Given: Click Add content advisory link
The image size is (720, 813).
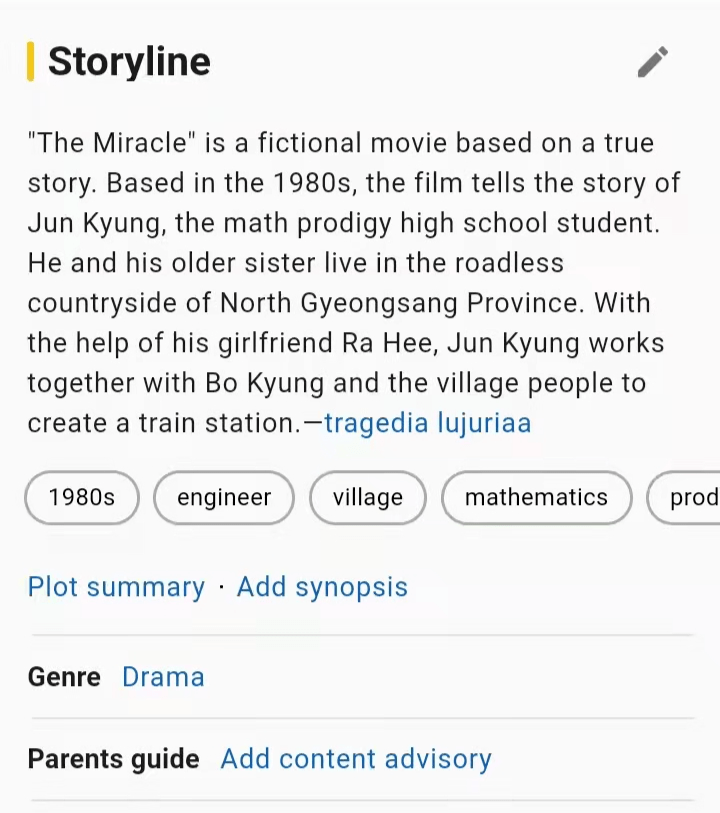Looking at the screenshot, I should point(356,759).
